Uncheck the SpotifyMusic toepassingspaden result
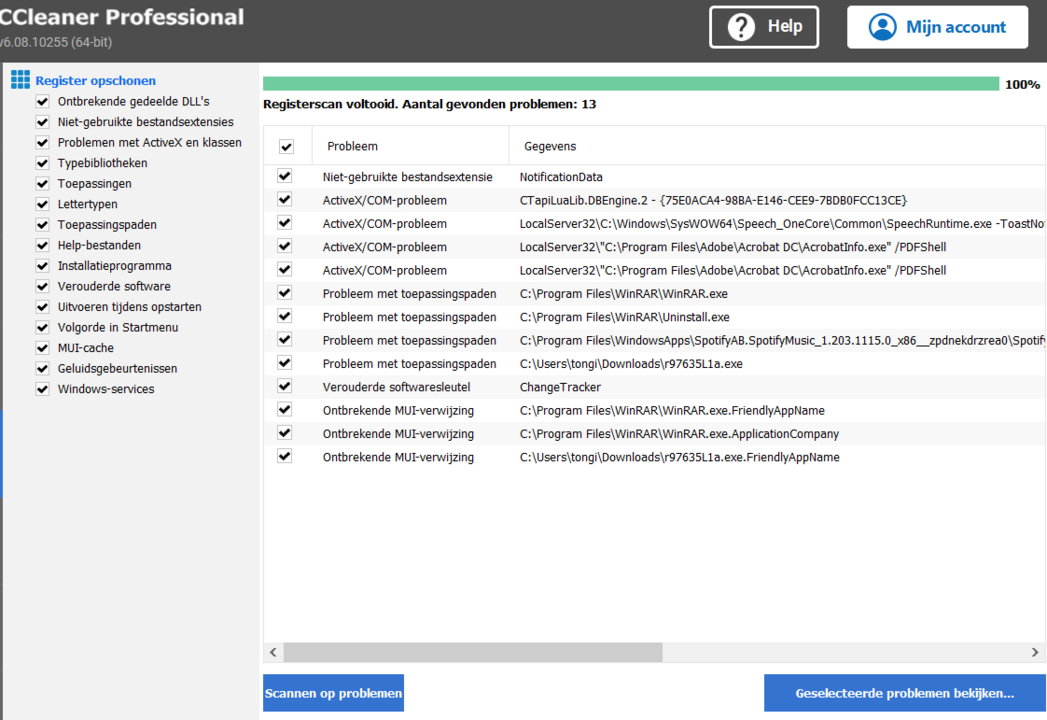Image resolution: width=1047 pixels, height=720 pixels. tap(284, 340)
